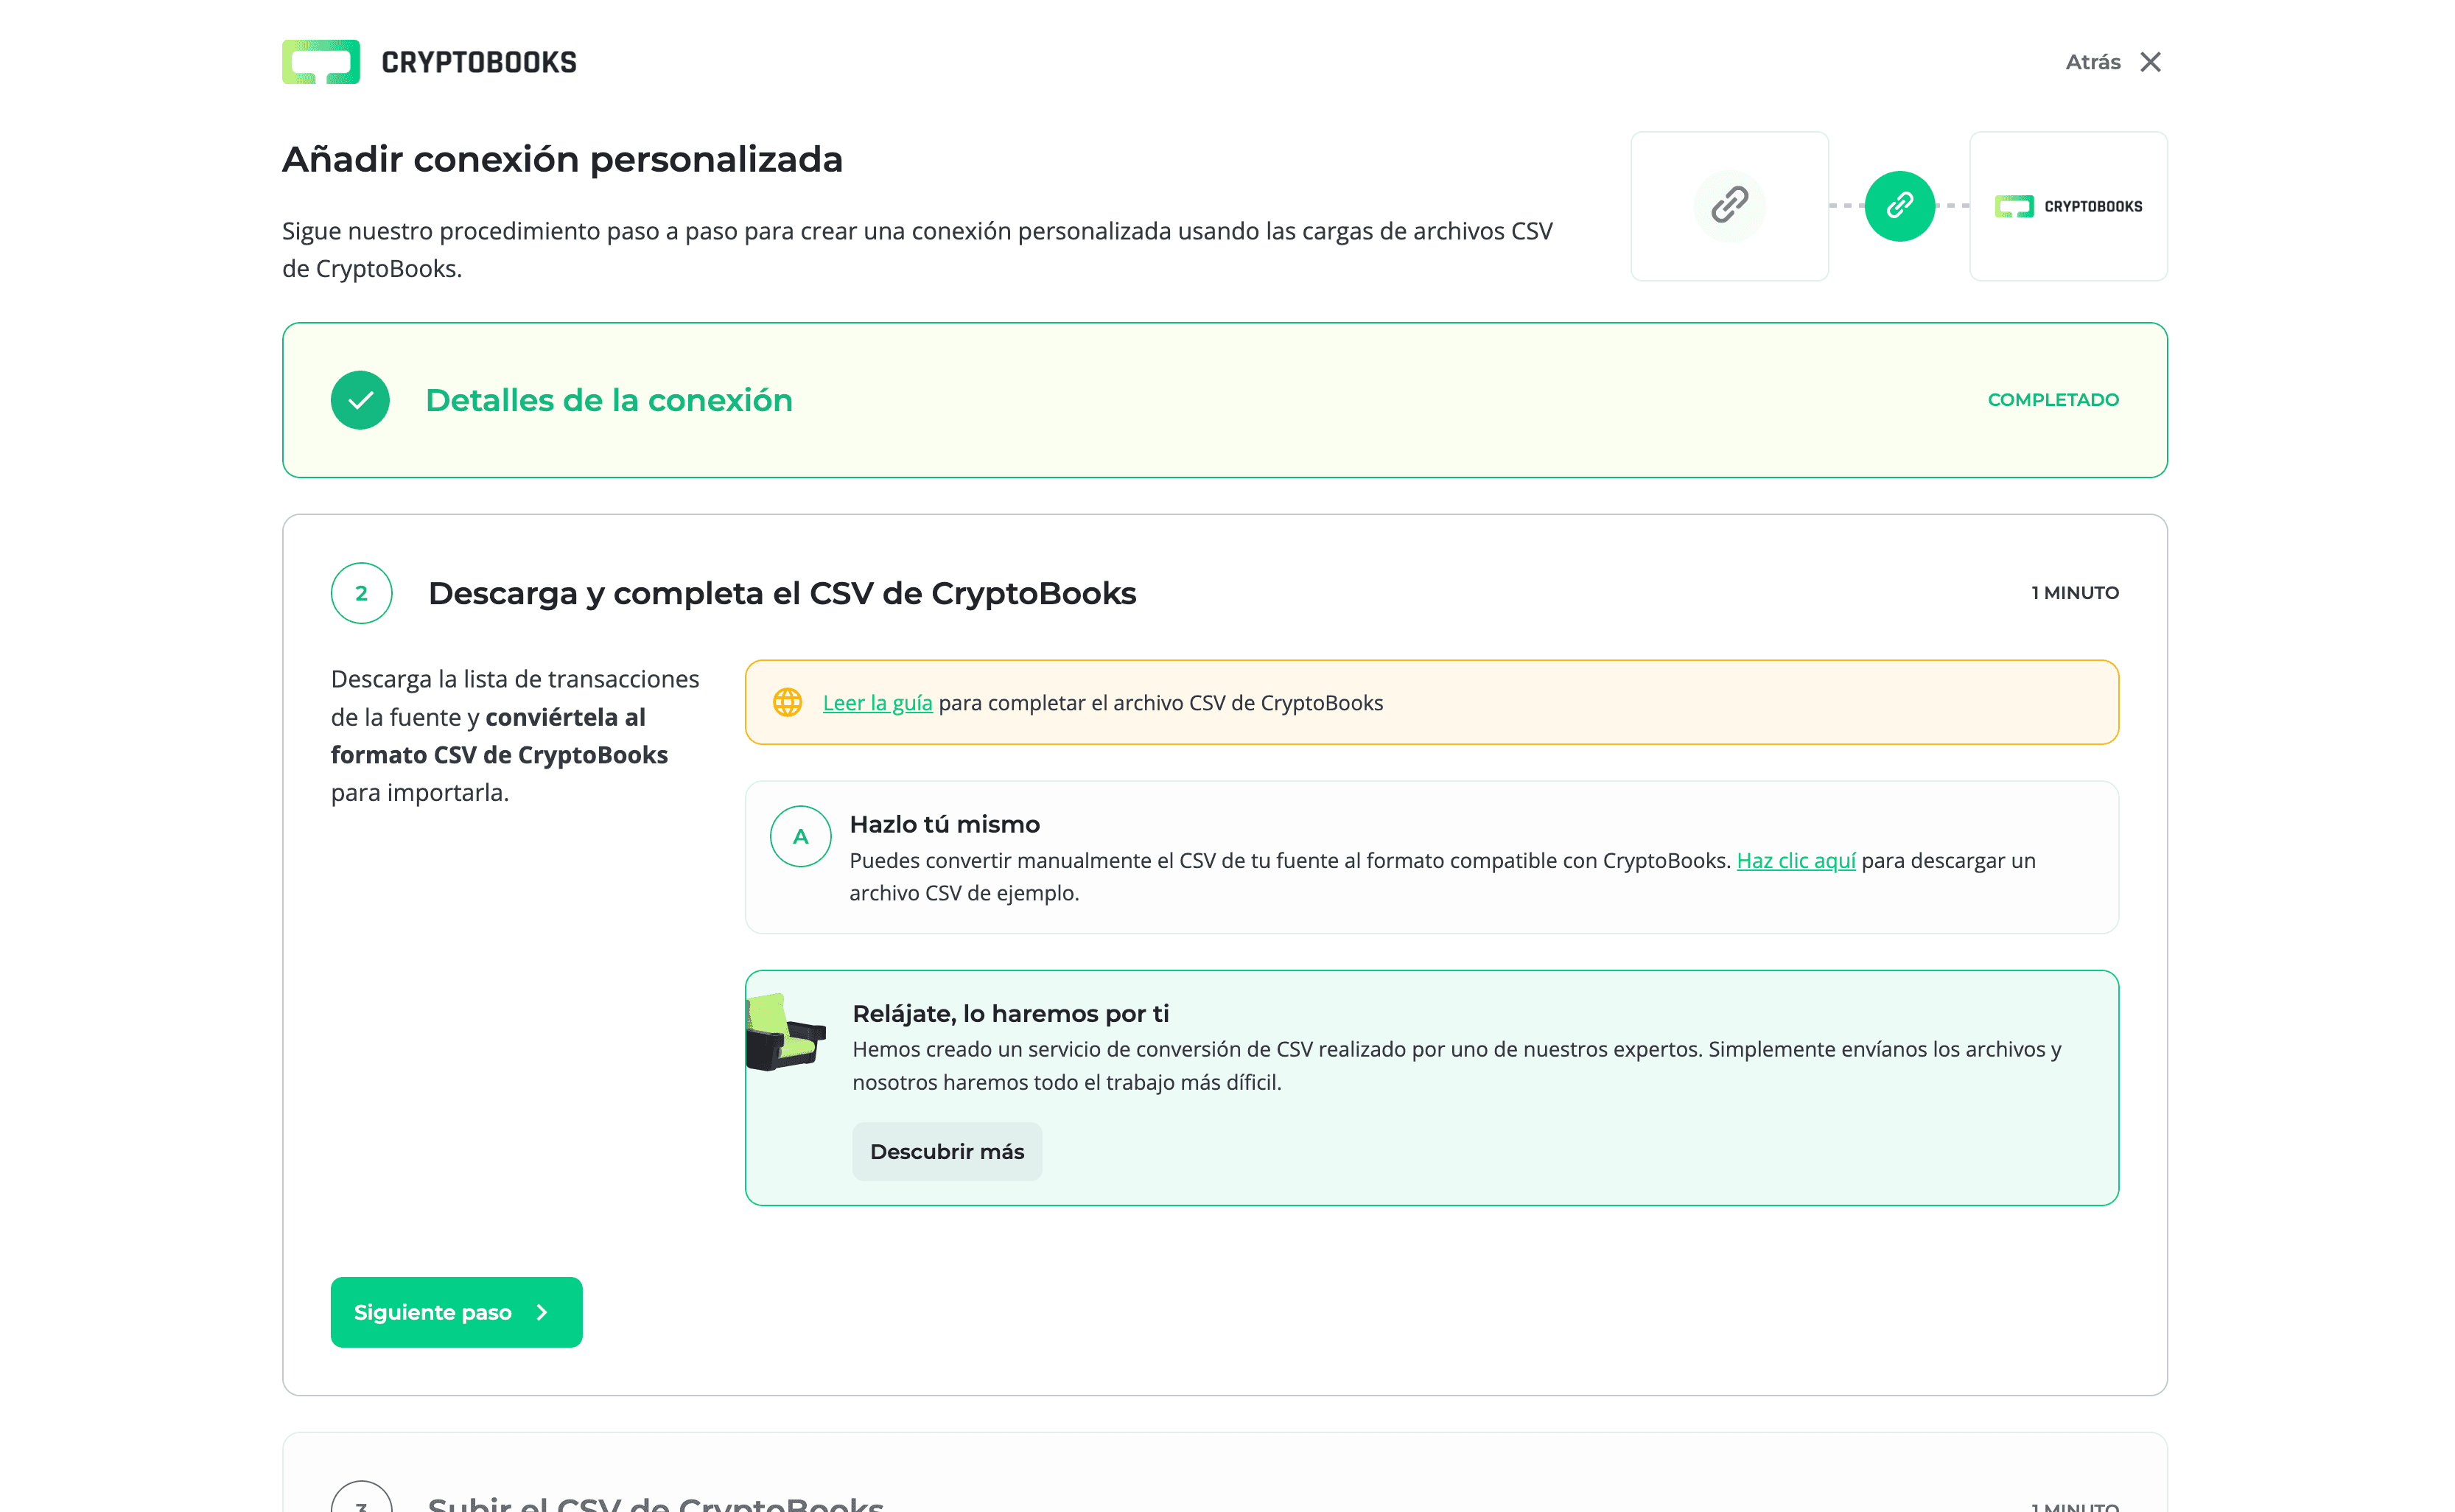Click the green armchair illustration
Image resolution: width=2455 pixels, height=1512 pixels.
pyautogui.click(x=785, y=1032)
